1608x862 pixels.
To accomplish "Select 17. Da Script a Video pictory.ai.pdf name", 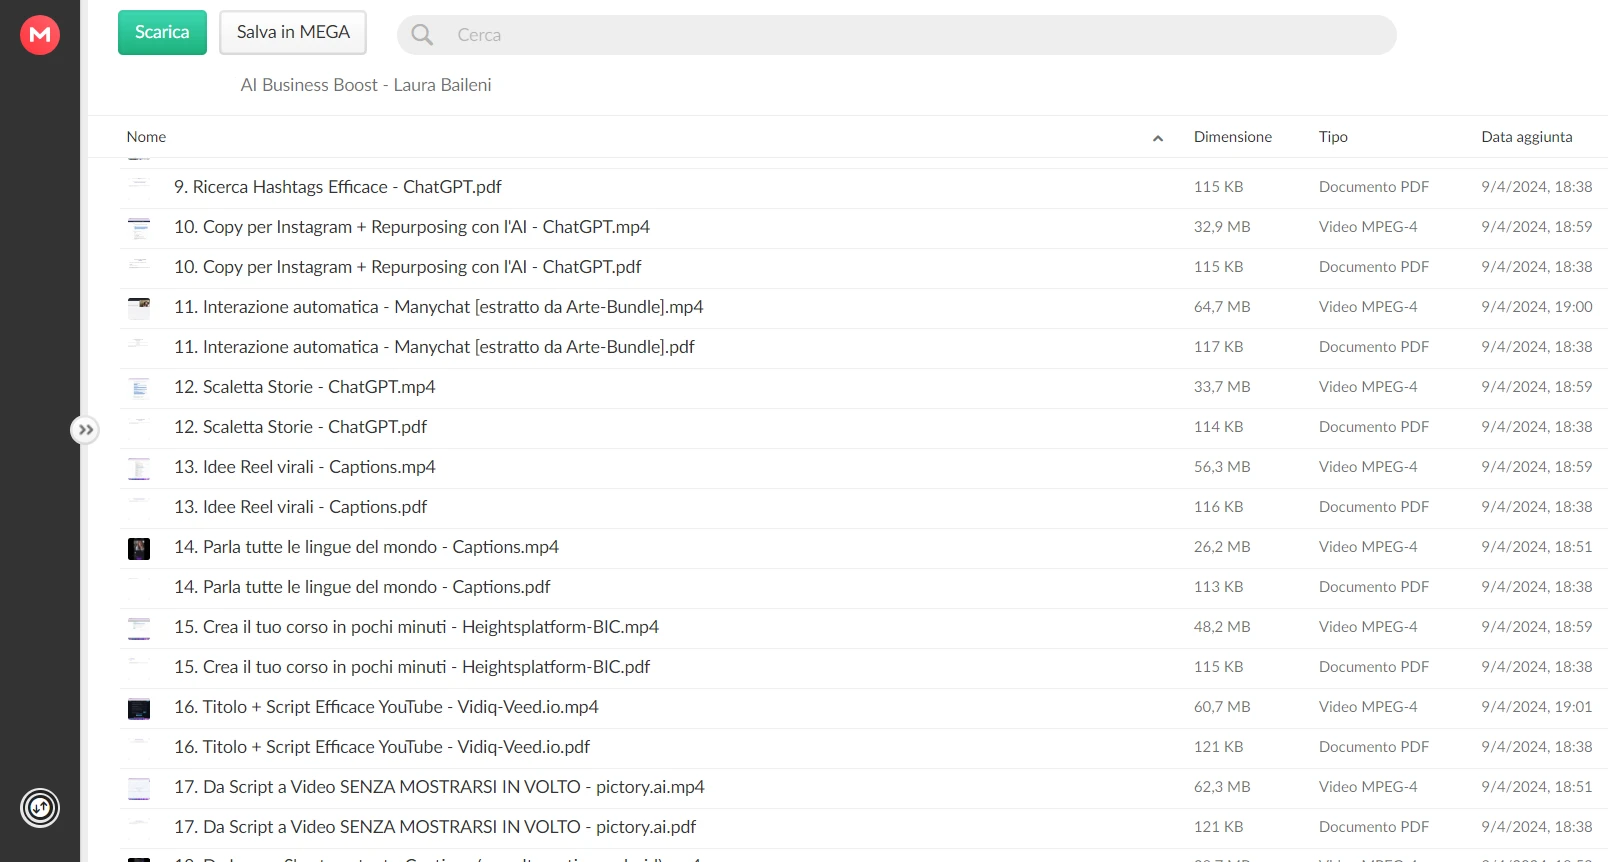I will pyautogui.click(x=435, y=827).
